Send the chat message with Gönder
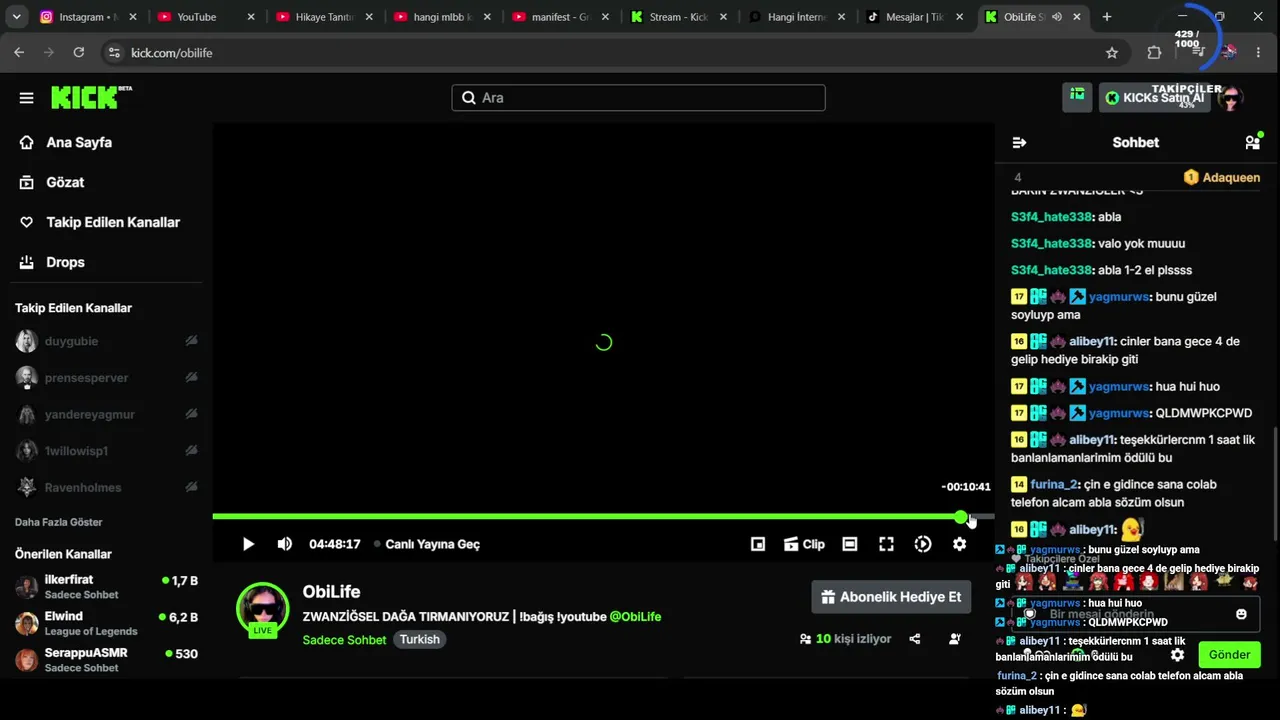1280x720 pixels. pos(1229,655)
